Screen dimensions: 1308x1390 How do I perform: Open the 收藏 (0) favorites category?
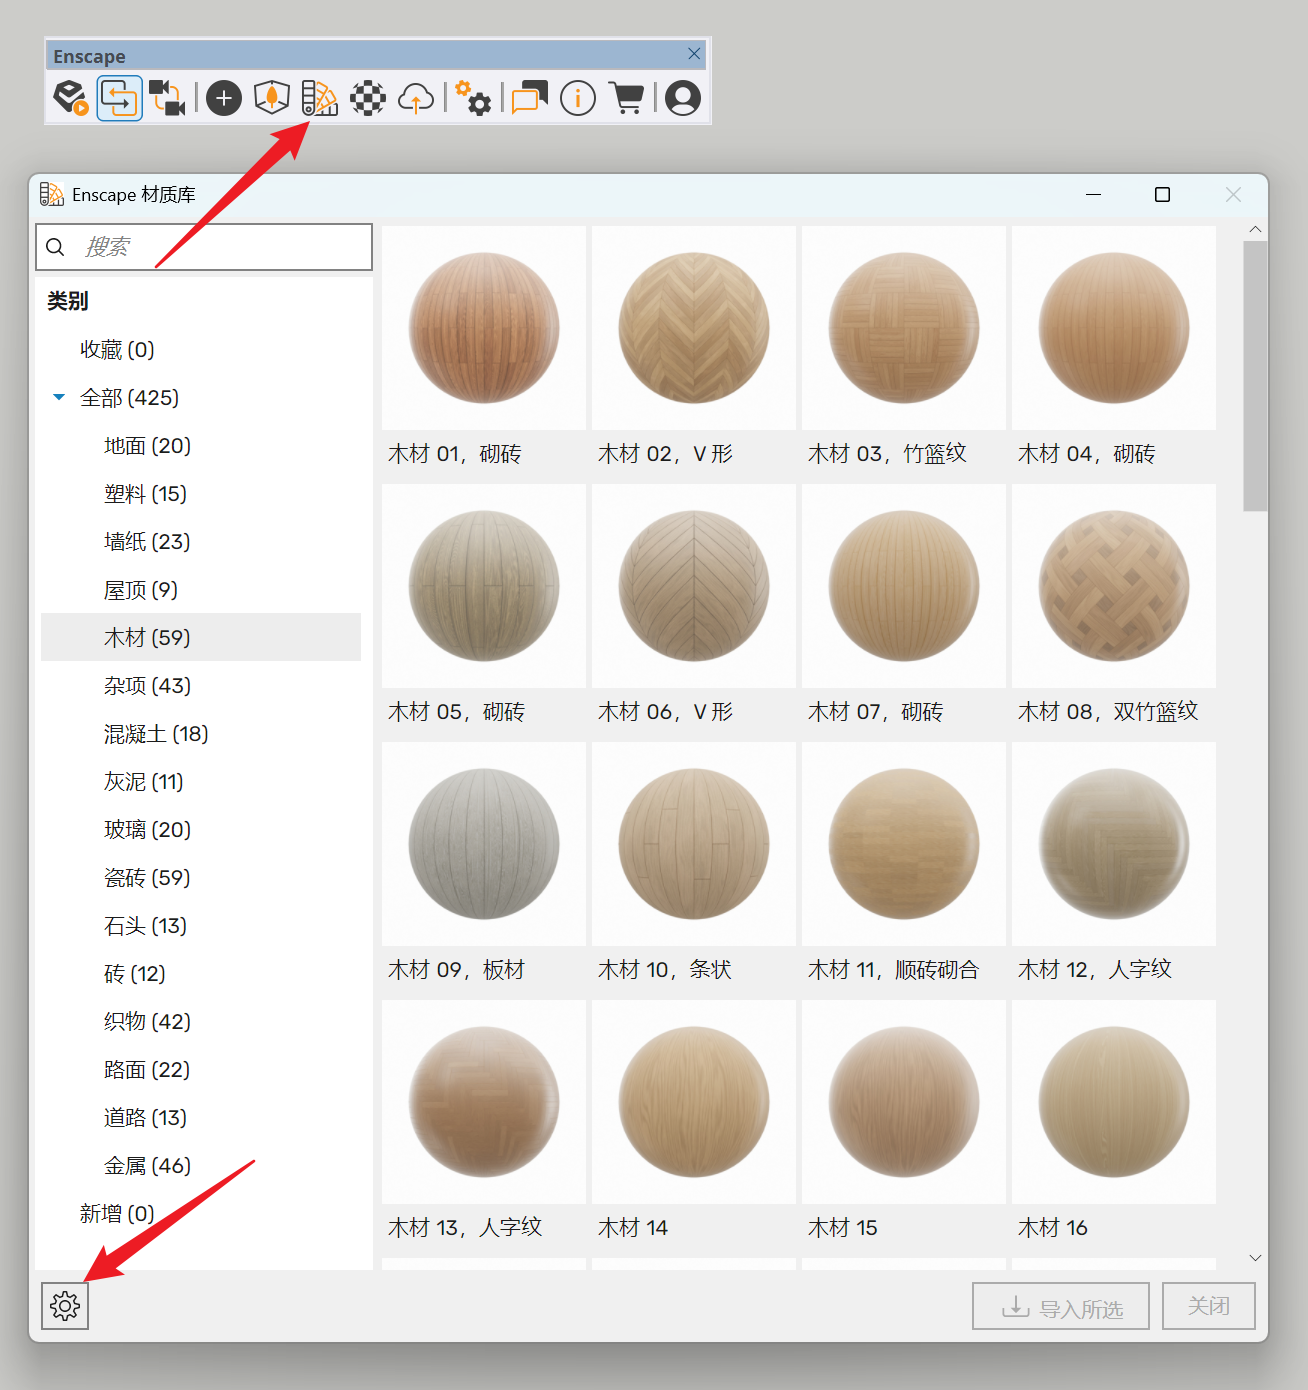click(x=117, y=350)
